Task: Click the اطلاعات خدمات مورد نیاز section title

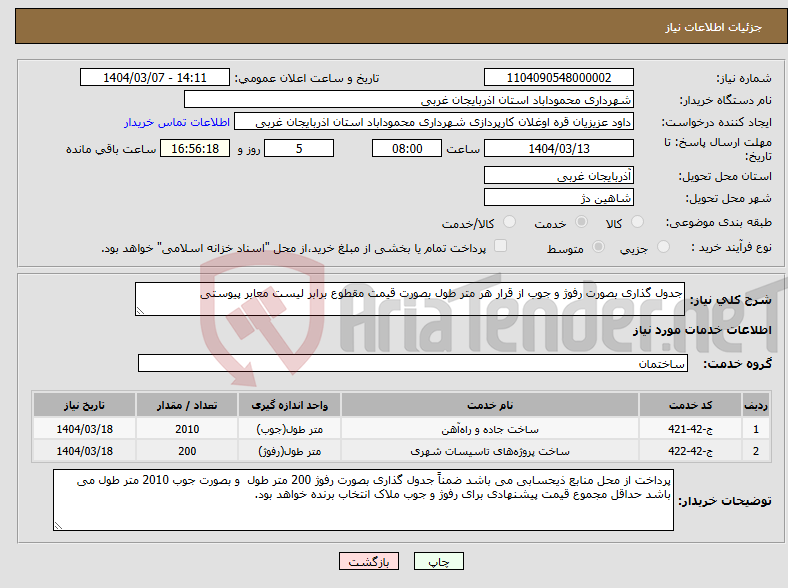Action: [x=702, y=330]
